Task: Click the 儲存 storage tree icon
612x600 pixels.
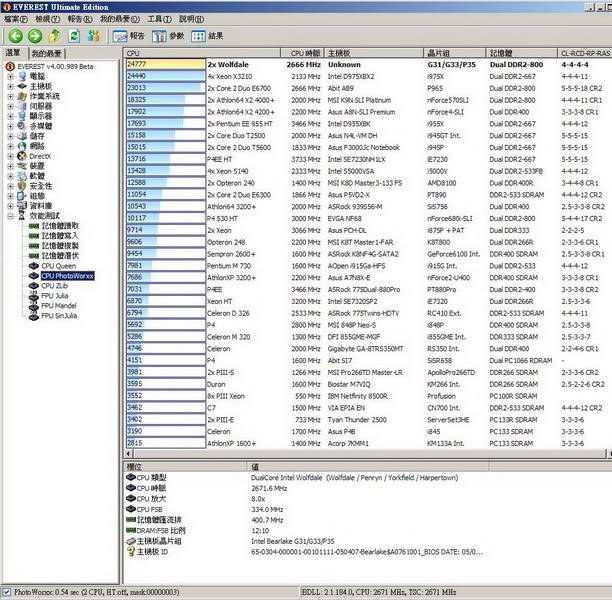Action: pos(22,136)
